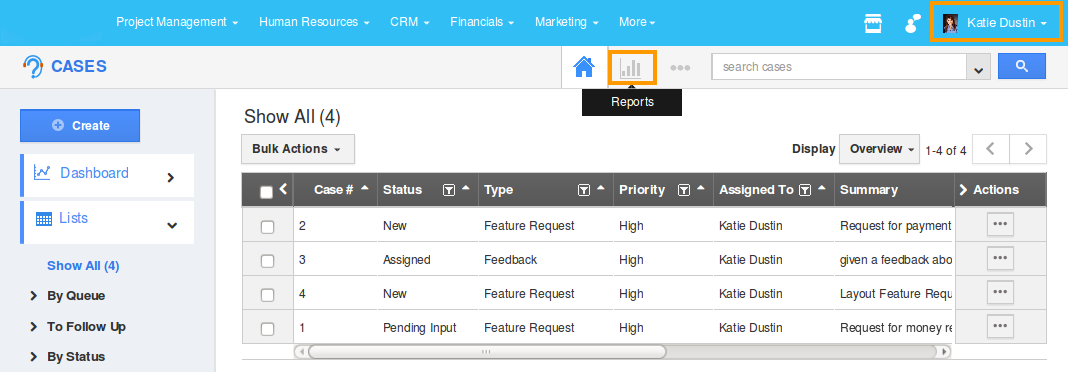Filter the Type column
This screenshot has width=1068, height=372.
[x=584, y=190]
